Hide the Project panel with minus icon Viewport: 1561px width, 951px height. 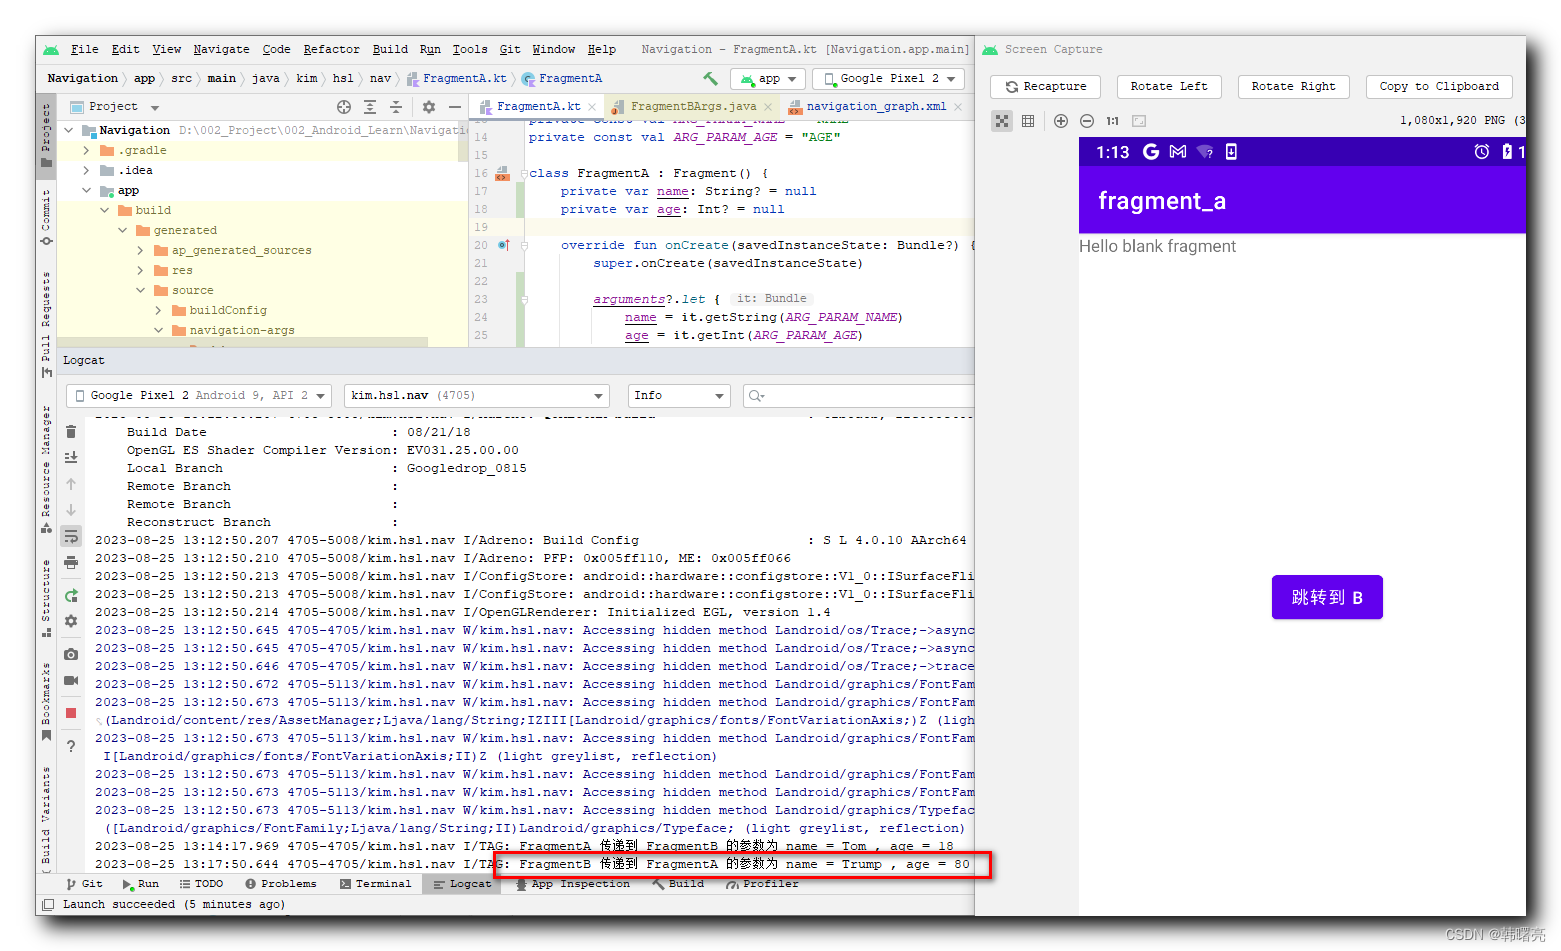pos(455,107)
